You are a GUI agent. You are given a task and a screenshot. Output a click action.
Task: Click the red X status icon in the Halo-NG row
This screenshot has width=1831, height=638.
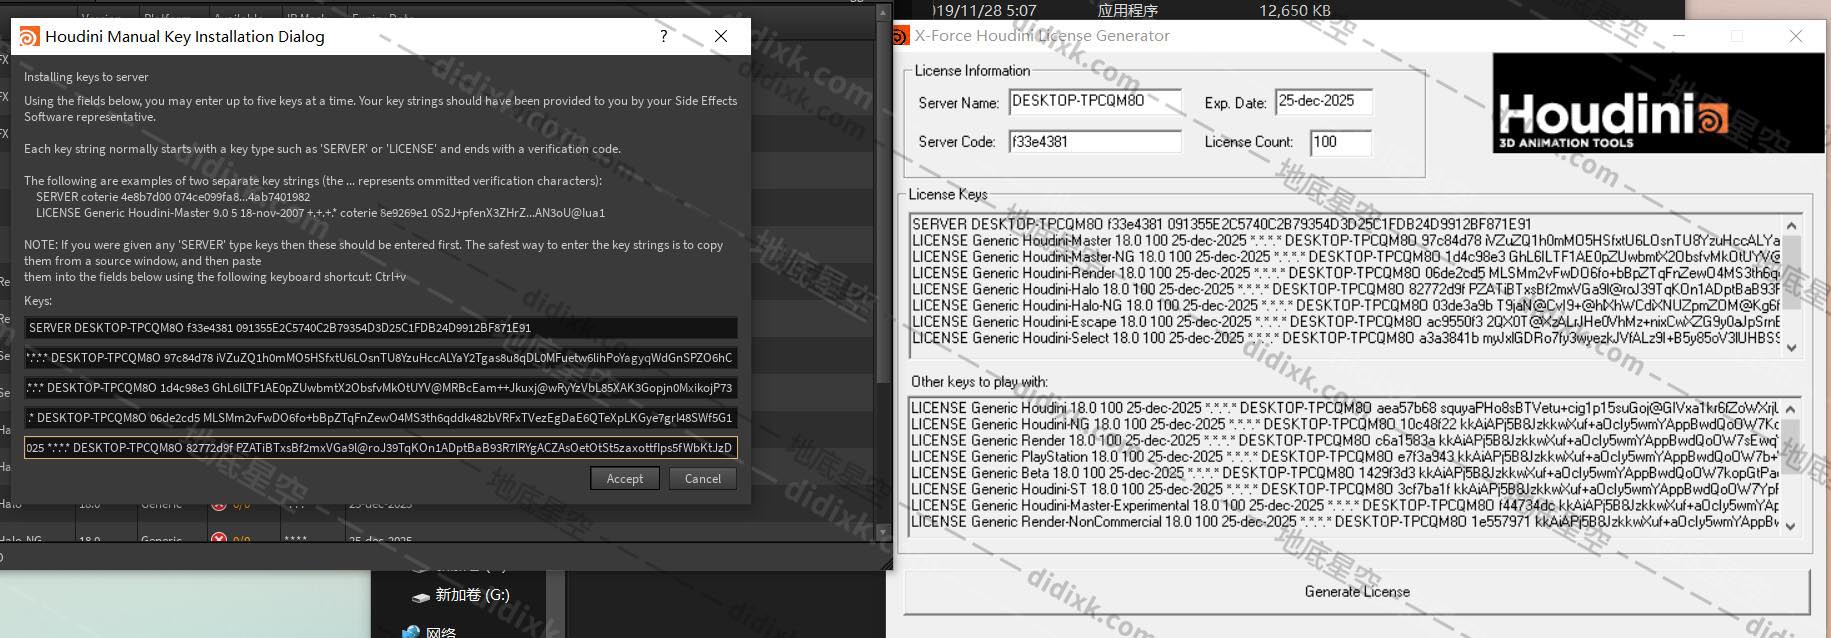[218, 539]
